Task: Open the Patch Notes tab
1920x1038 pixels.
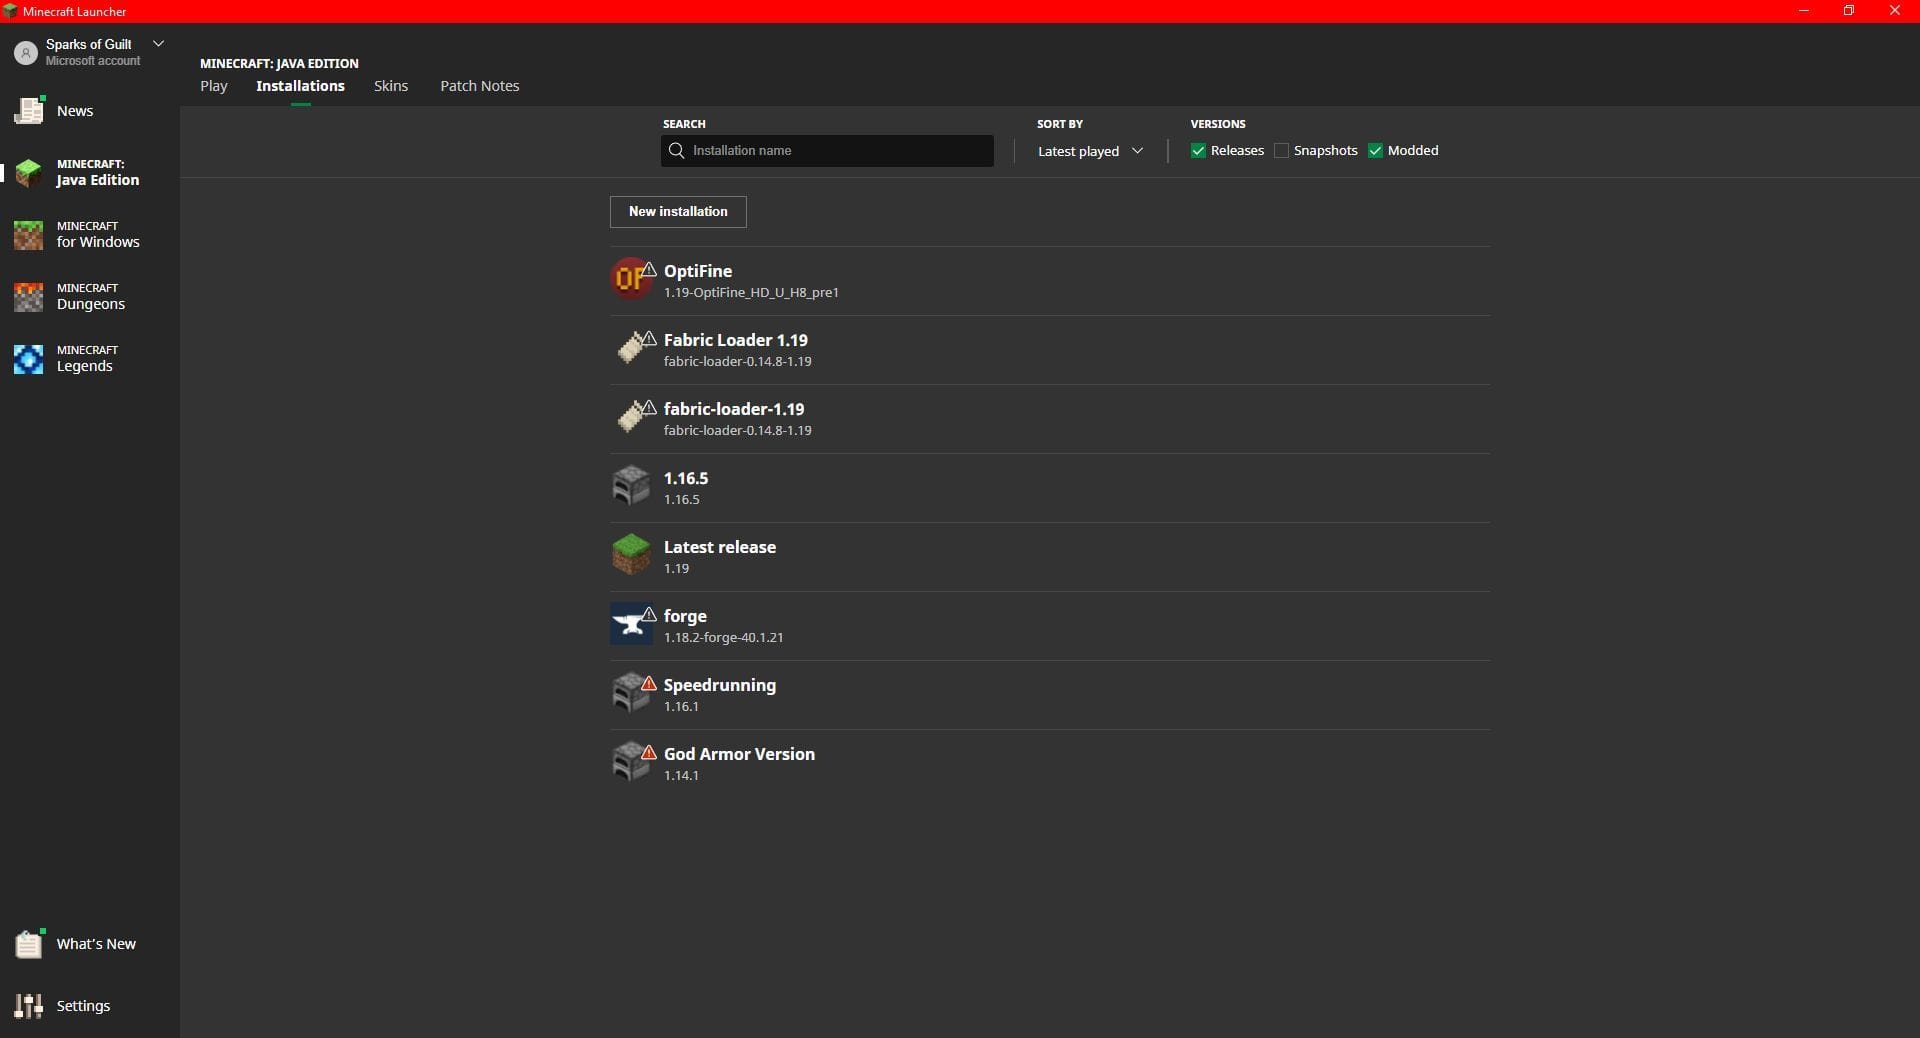Action: [479, 86]
